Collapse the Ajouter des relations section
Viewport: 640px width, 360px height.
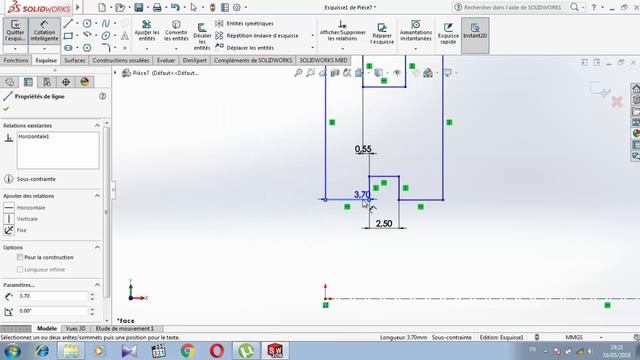coord(97,196)
